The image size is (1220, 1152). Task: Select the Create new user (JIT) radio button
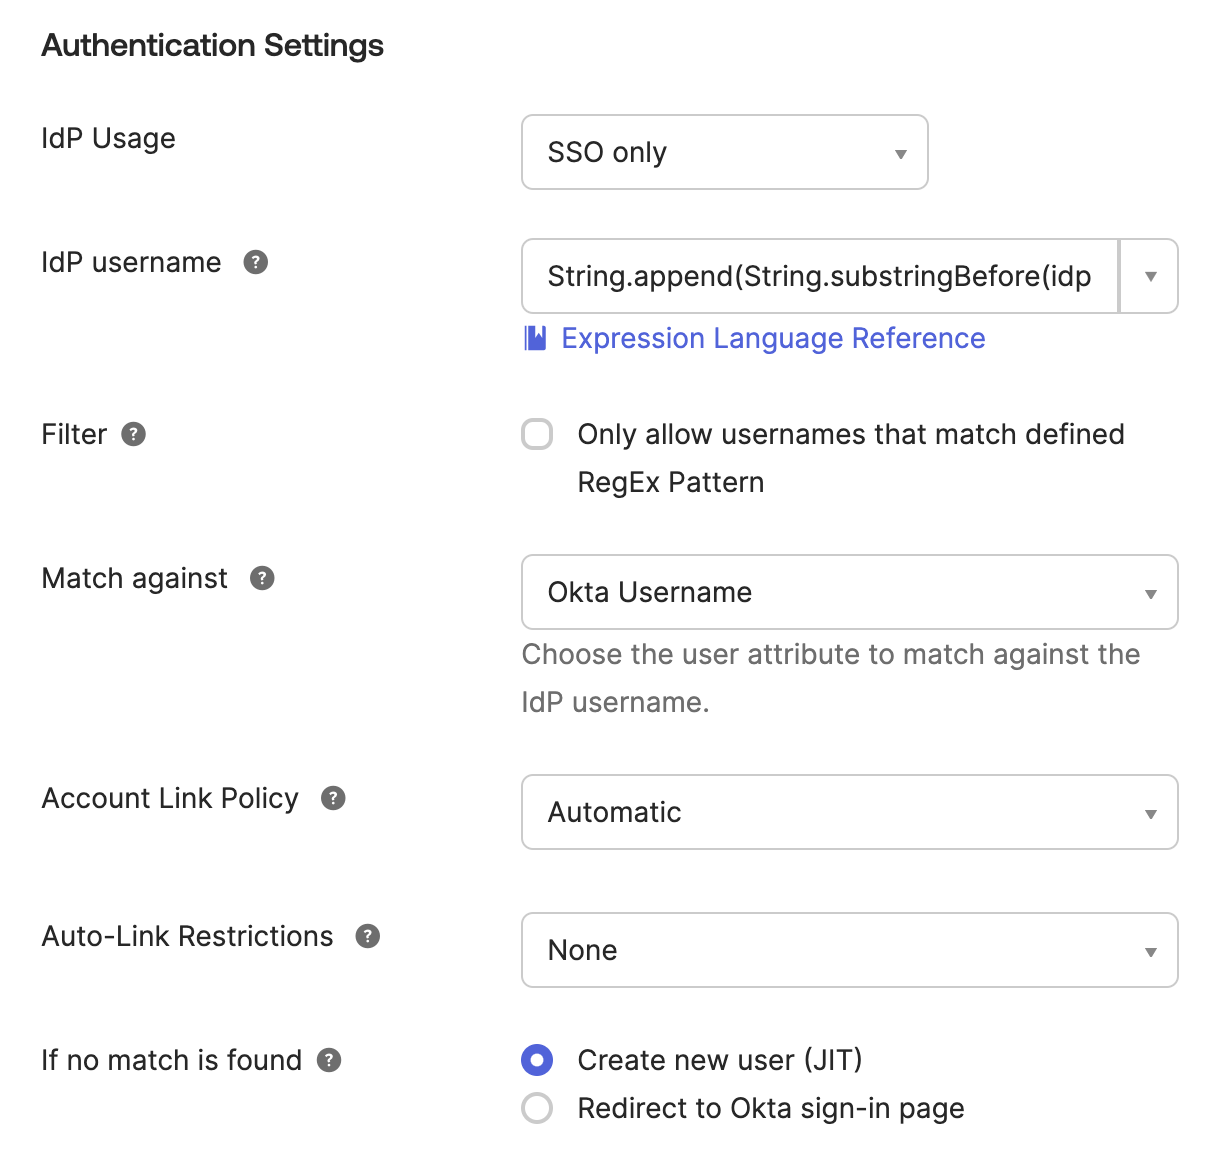(x=537, y=1060)
